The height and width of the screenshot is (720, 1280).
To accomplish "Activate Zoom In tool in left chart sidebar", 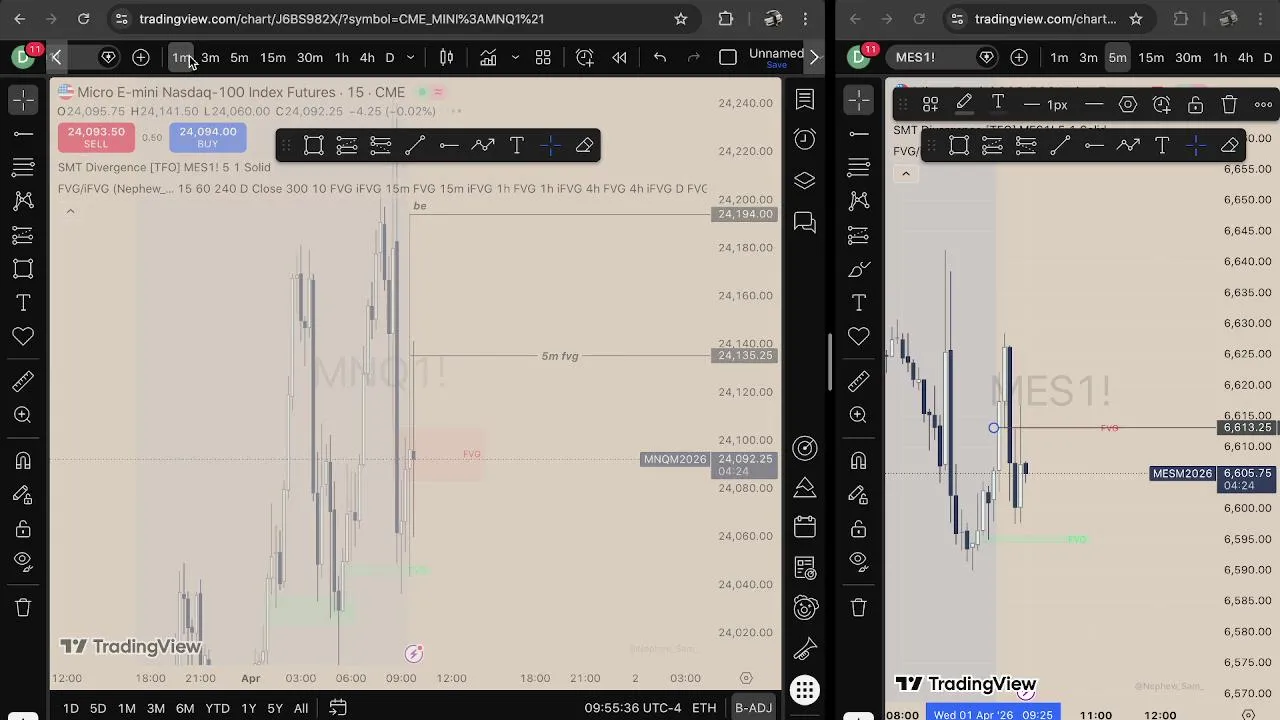I will 23,415.
